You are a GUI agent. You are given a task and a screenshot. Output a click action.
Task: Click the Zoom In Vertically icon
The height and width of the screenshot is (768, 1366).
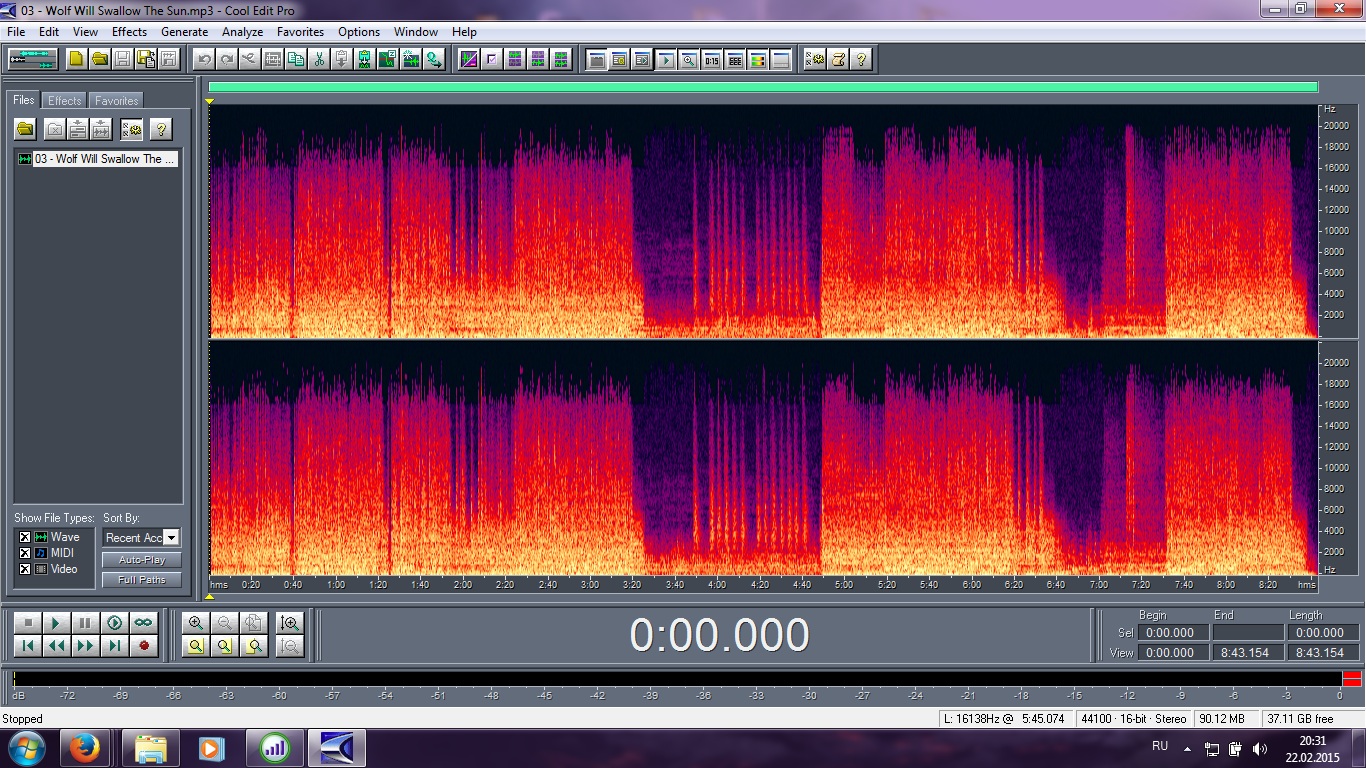290,622
